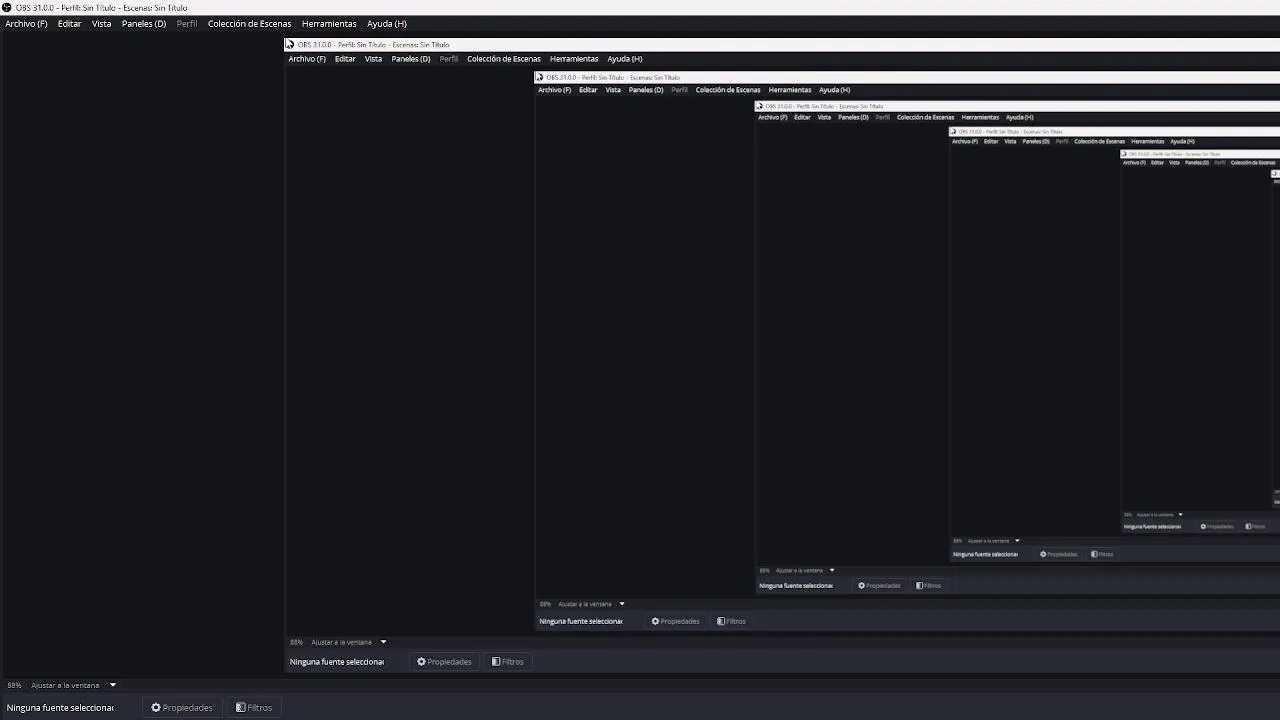Click Herramientas in the largest mirrored preview copy
This screenshot has width=1280, height=720.
(574, 59)
